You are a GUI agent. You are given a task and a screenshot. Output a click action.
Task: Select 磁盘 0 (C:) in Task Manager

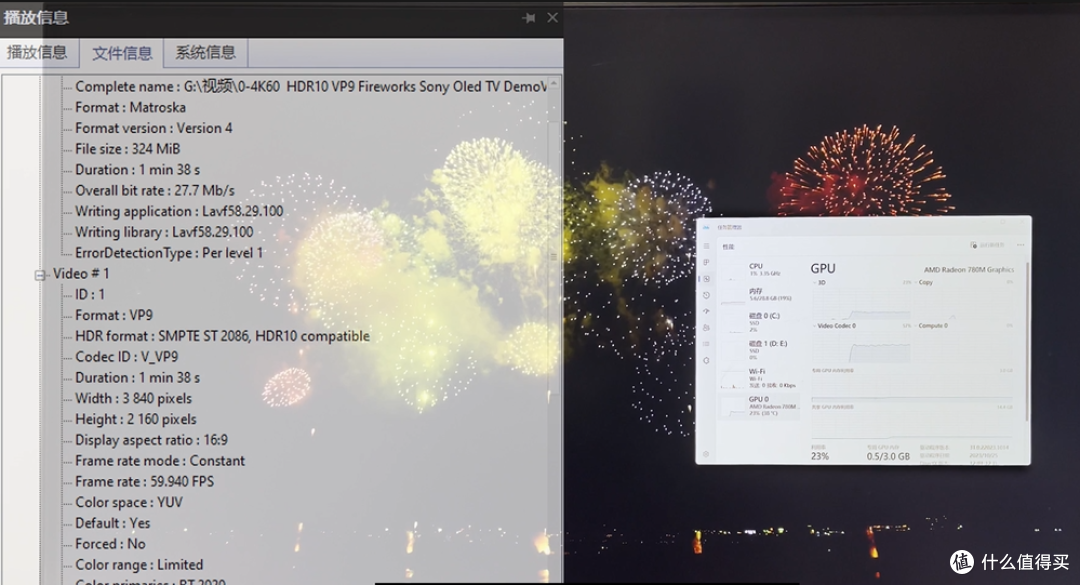[x=760, y=322]
